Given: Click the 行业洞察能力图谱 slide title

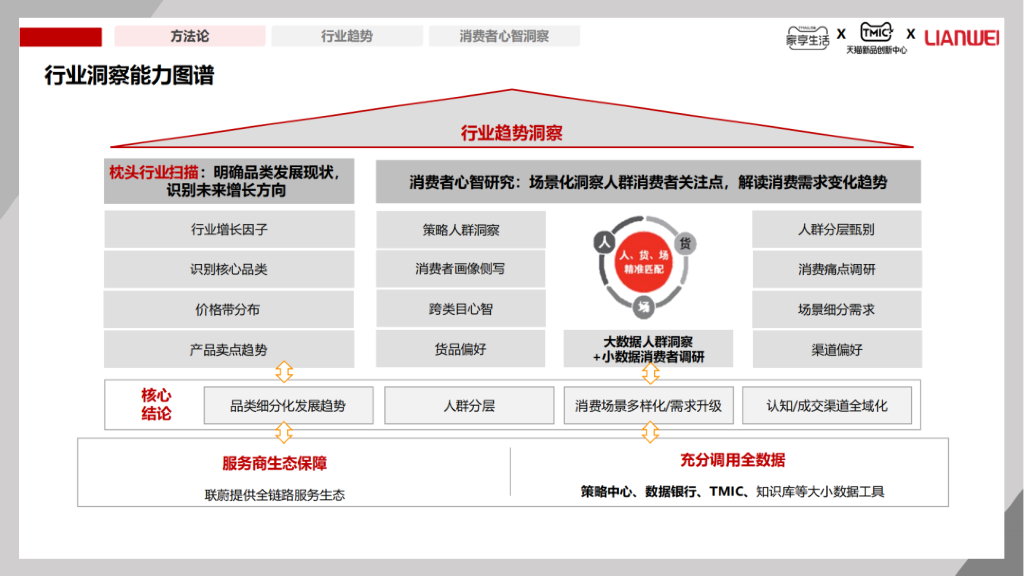Looking at the screenshot, I should tap(129, 75).
